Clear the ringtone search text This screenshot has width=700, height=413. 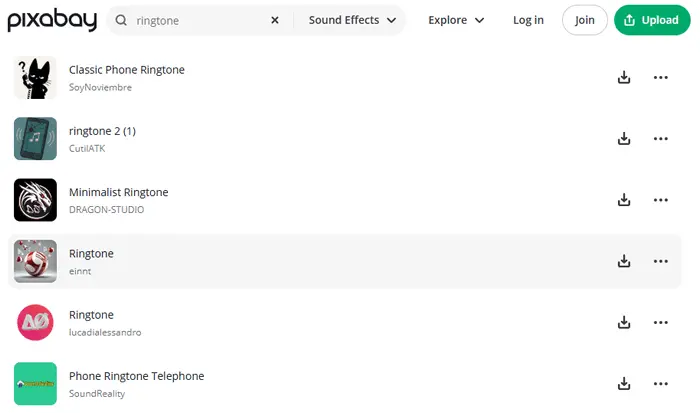(x=275, y=20)
